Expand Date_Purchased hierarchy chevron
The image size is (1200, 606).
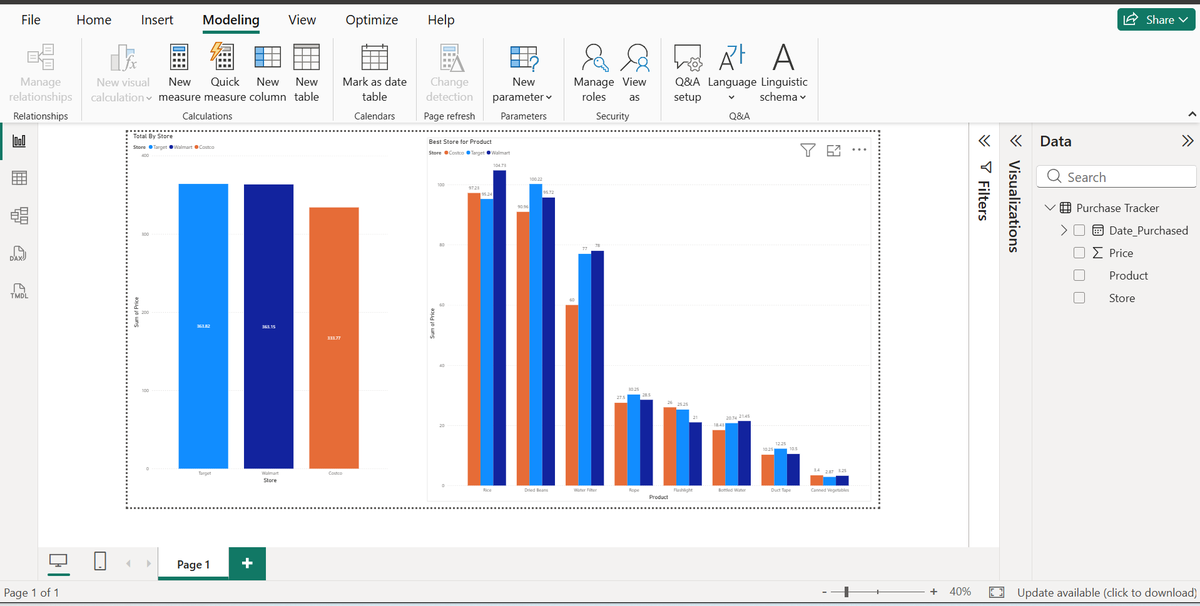tap(1064, 230)
